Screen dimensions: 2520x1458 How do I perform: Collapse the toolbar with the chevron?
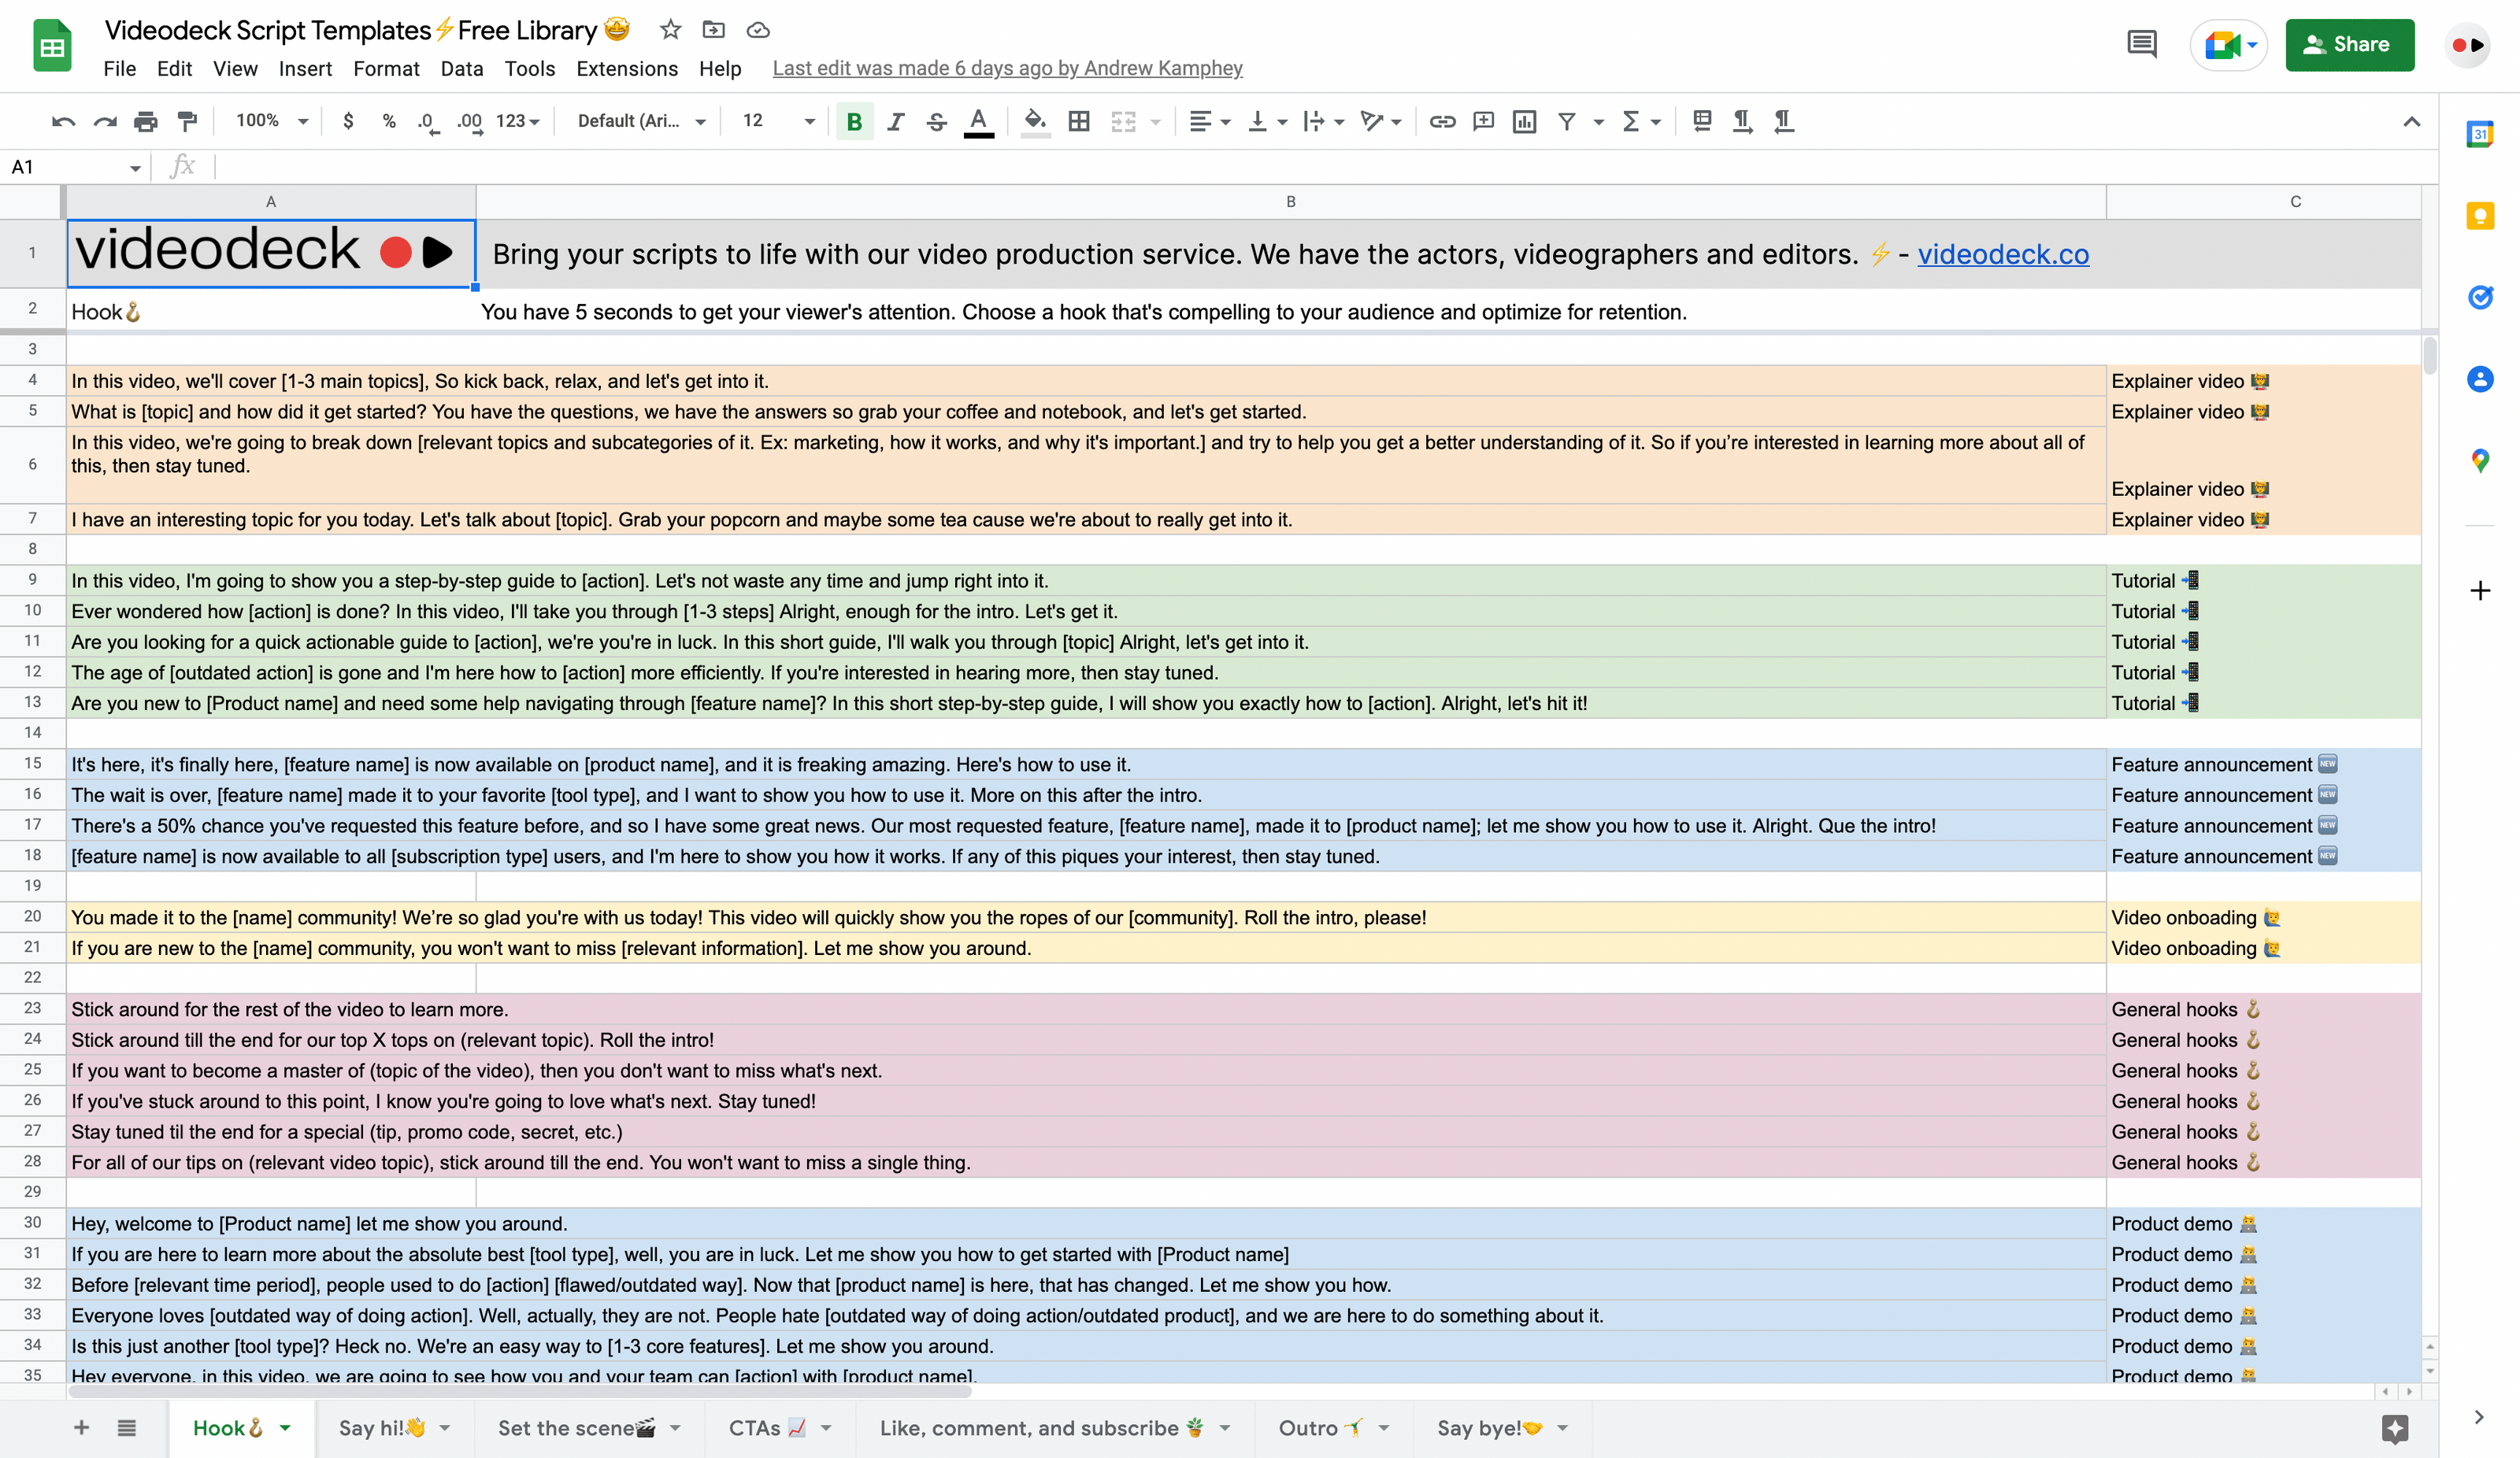pos(2412,121)
